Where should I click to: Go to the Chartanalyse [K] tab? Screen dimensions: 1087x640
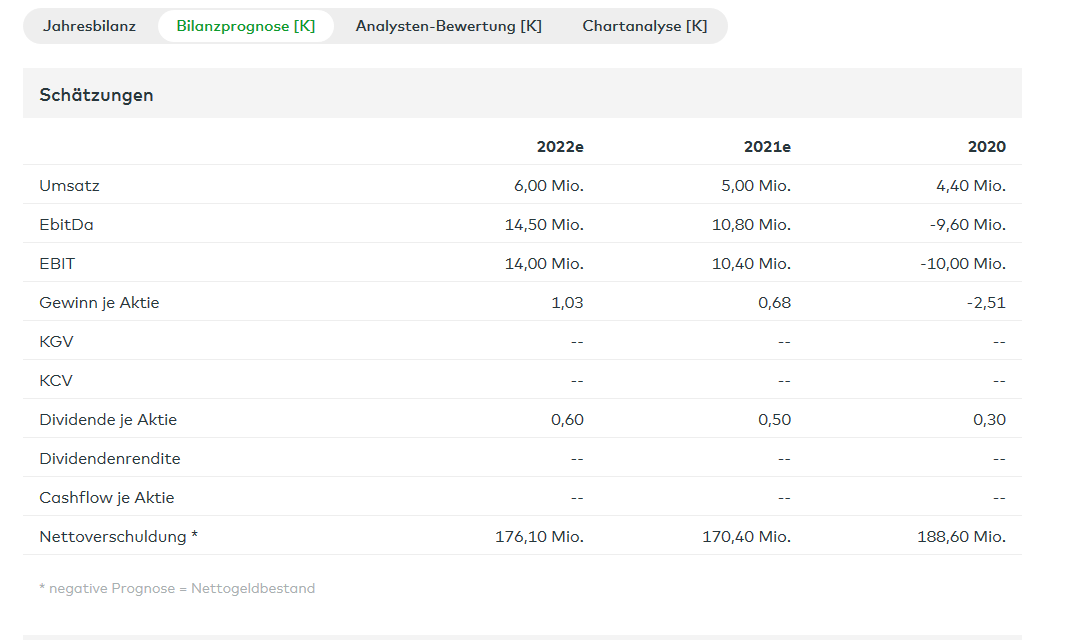point(644,26)
